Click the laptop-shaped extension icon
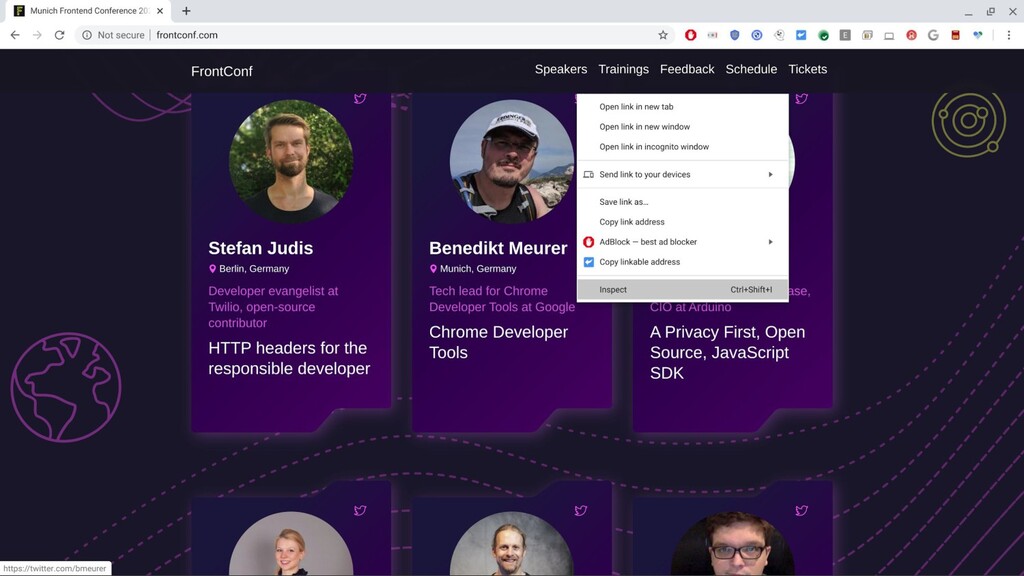 point(889,36)
